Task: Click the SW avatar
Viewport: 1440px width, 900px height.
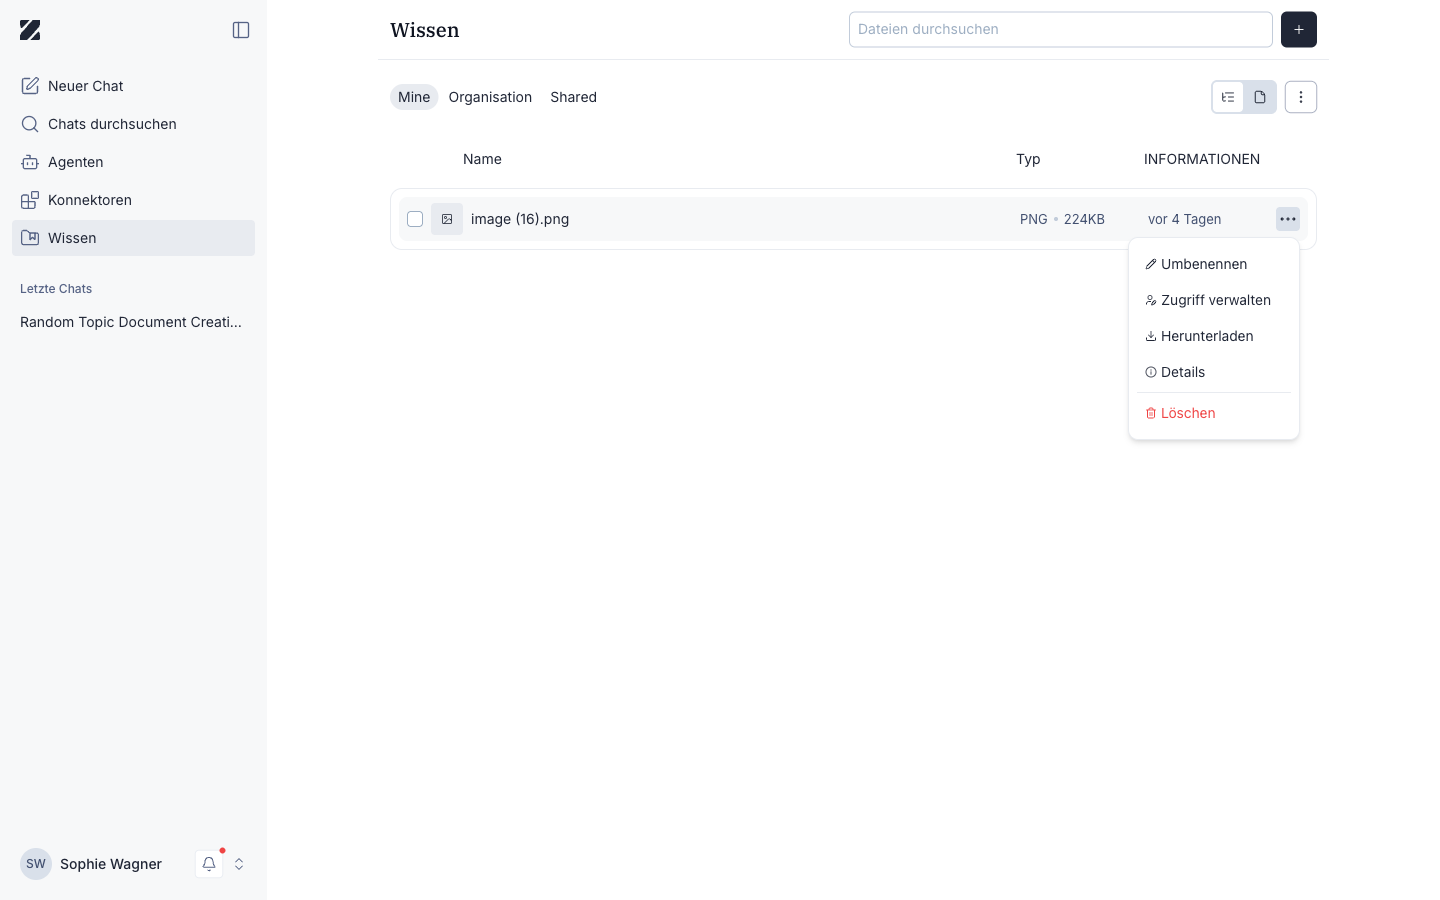Action: tap(36, 864)
